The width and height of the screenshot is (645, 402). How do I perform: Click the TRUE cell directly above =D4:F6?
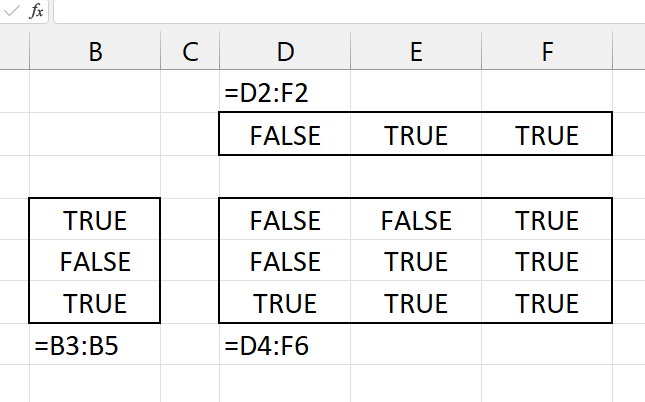point(285,302)
